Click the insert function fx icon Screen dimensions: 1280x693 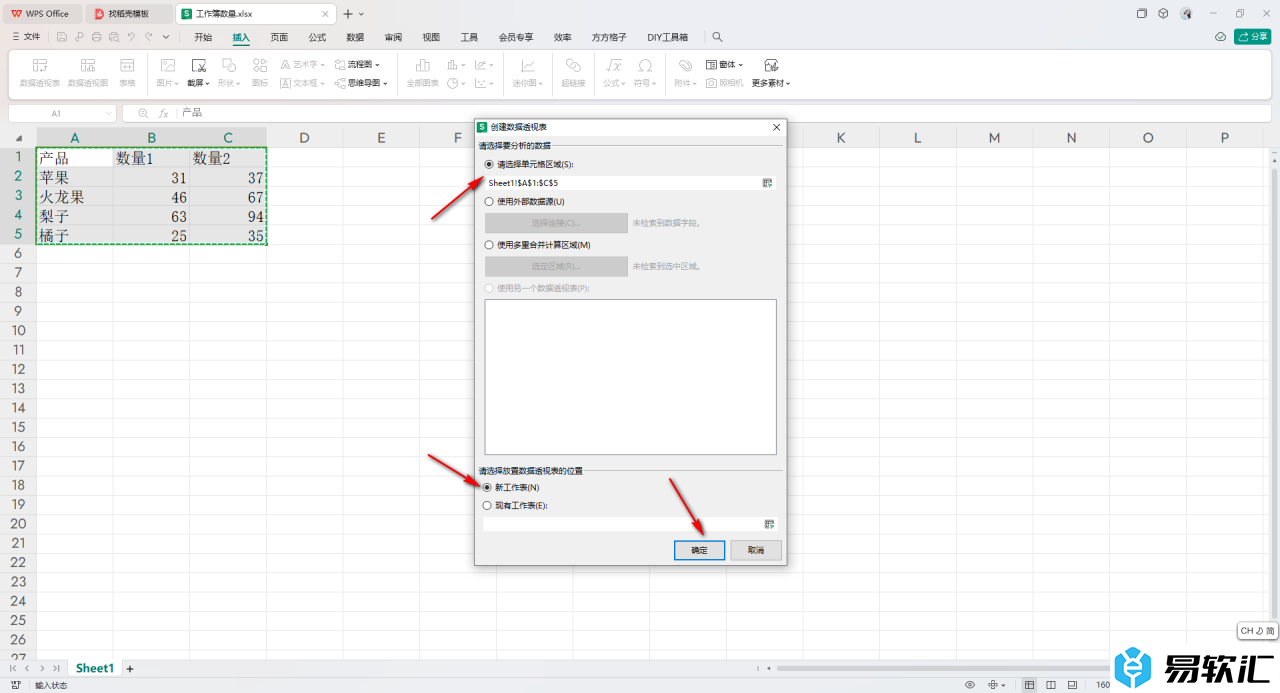click(164, 114)
